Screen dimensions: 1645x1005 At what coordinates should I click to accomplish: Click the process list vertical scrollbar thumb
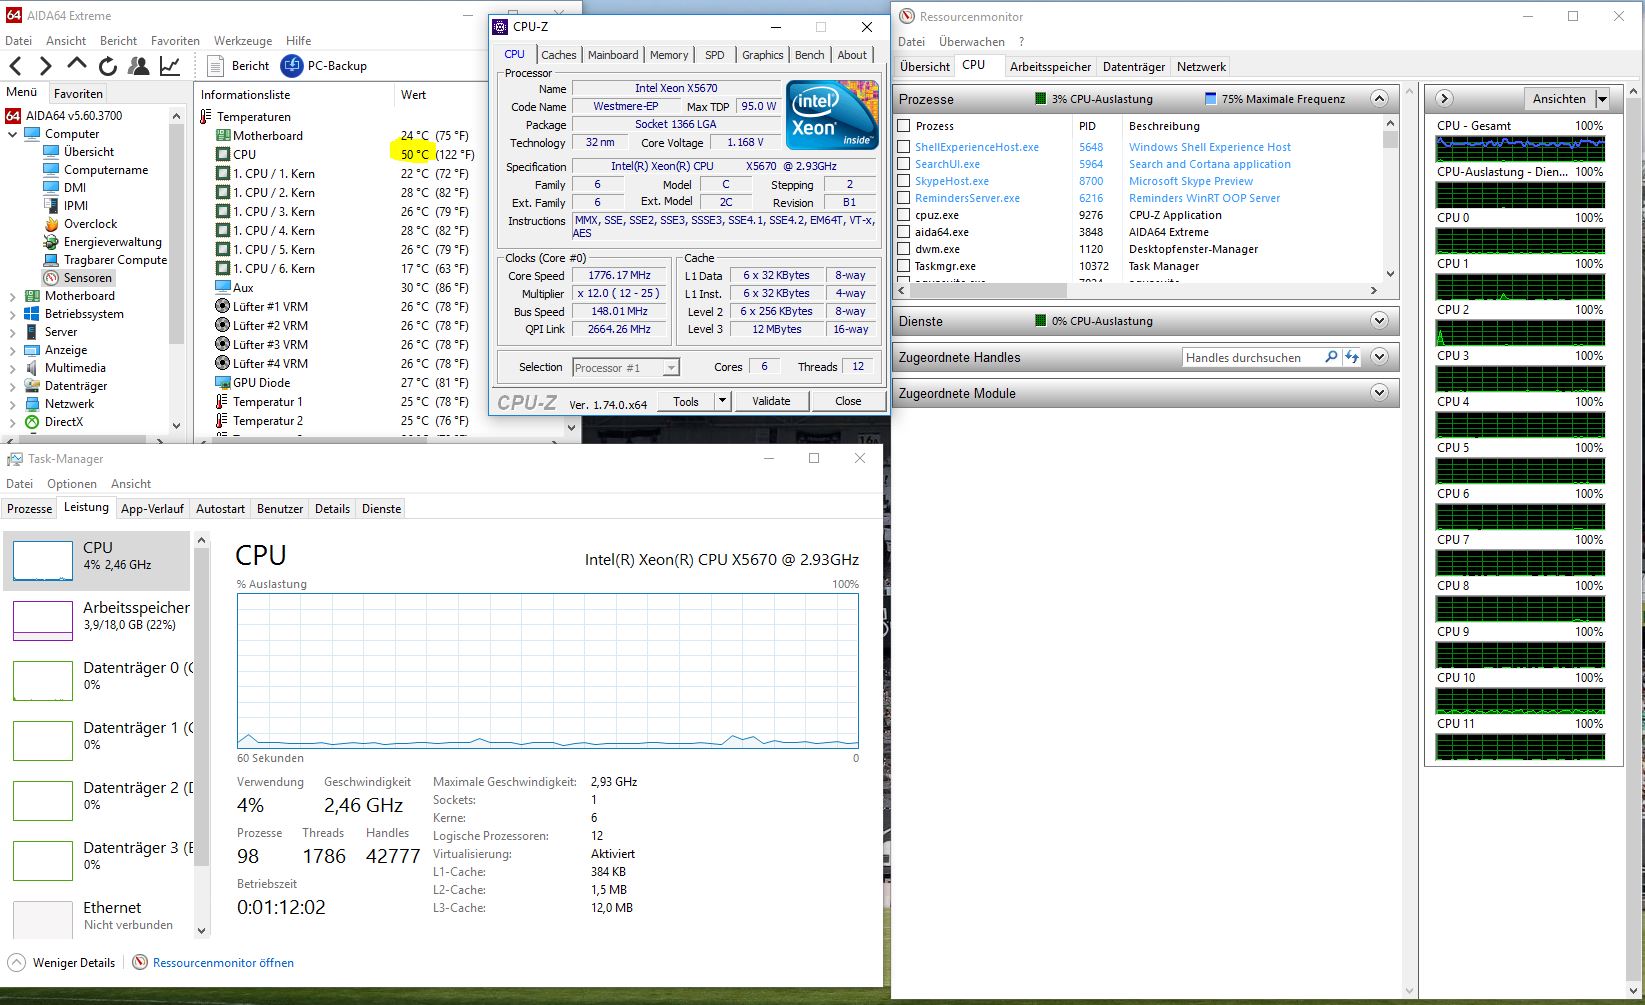1390,139
